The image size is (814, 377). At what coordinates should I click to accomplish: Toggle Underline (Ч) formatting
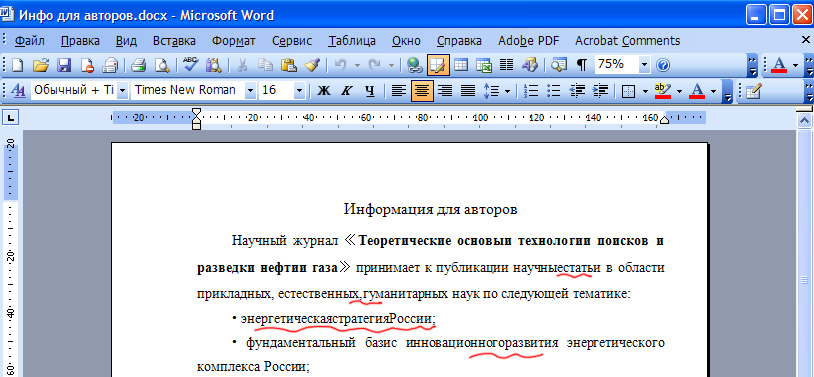[370, 91]
